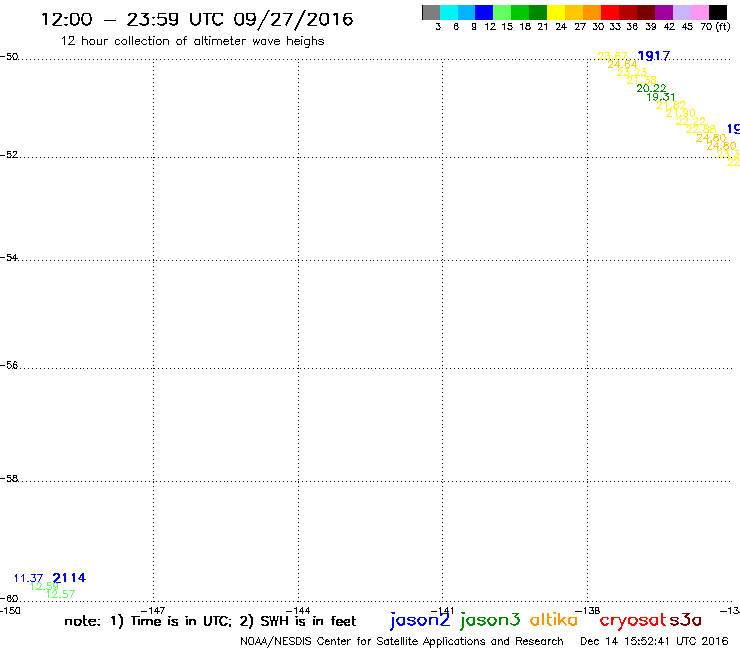Click the pink swatch in the color scale
The width and height of the screenshot is (740, 650).
[699, 12]
